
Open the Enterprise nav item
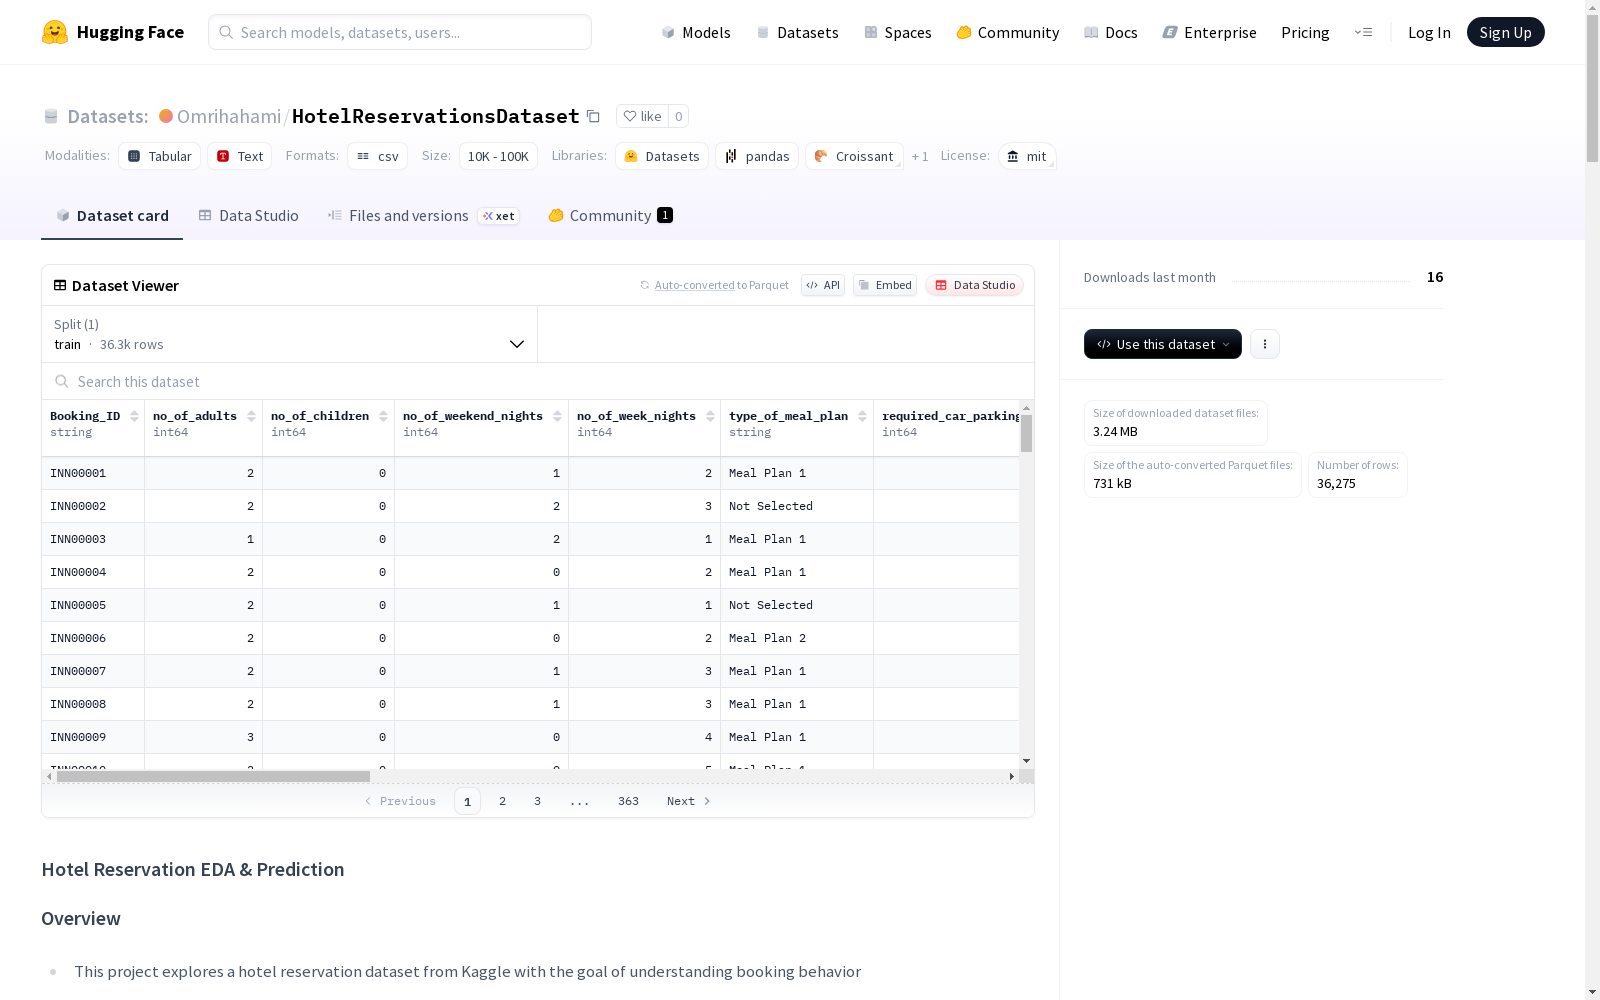(x=1209, y=32)
